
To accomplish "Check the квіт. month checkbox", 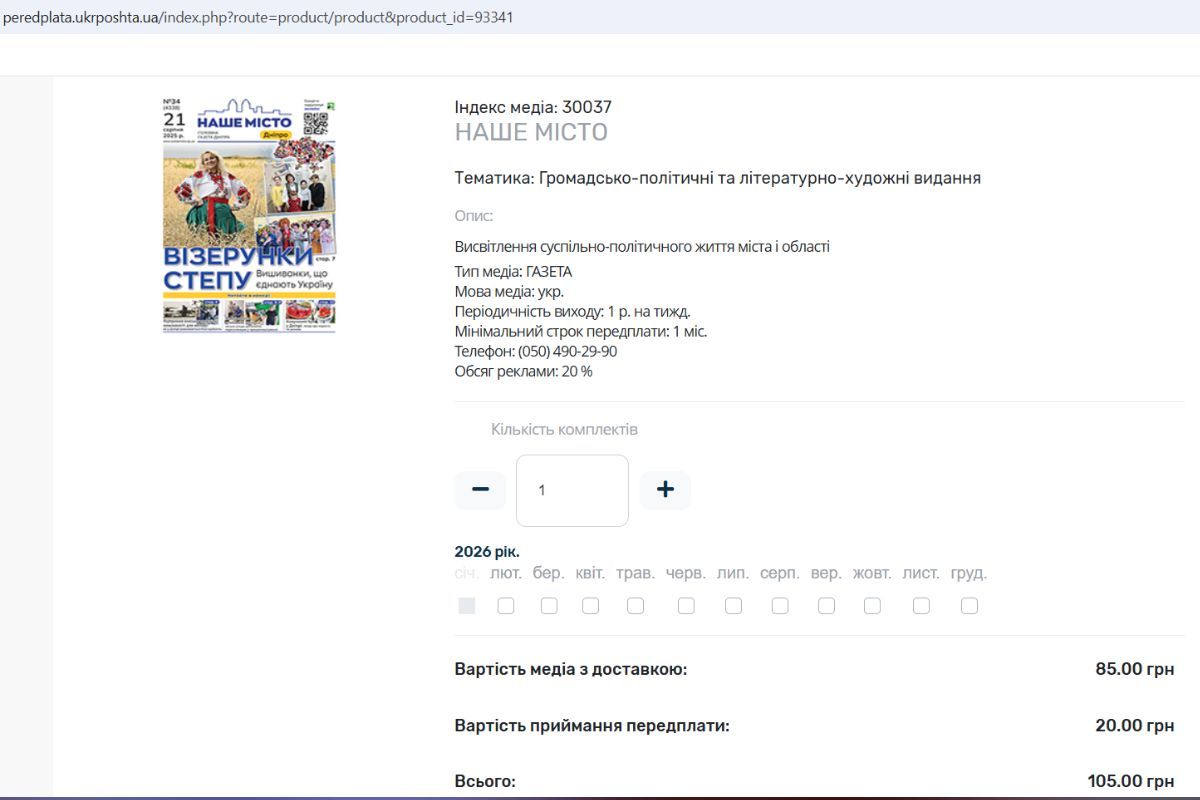I will coord(591,605).
